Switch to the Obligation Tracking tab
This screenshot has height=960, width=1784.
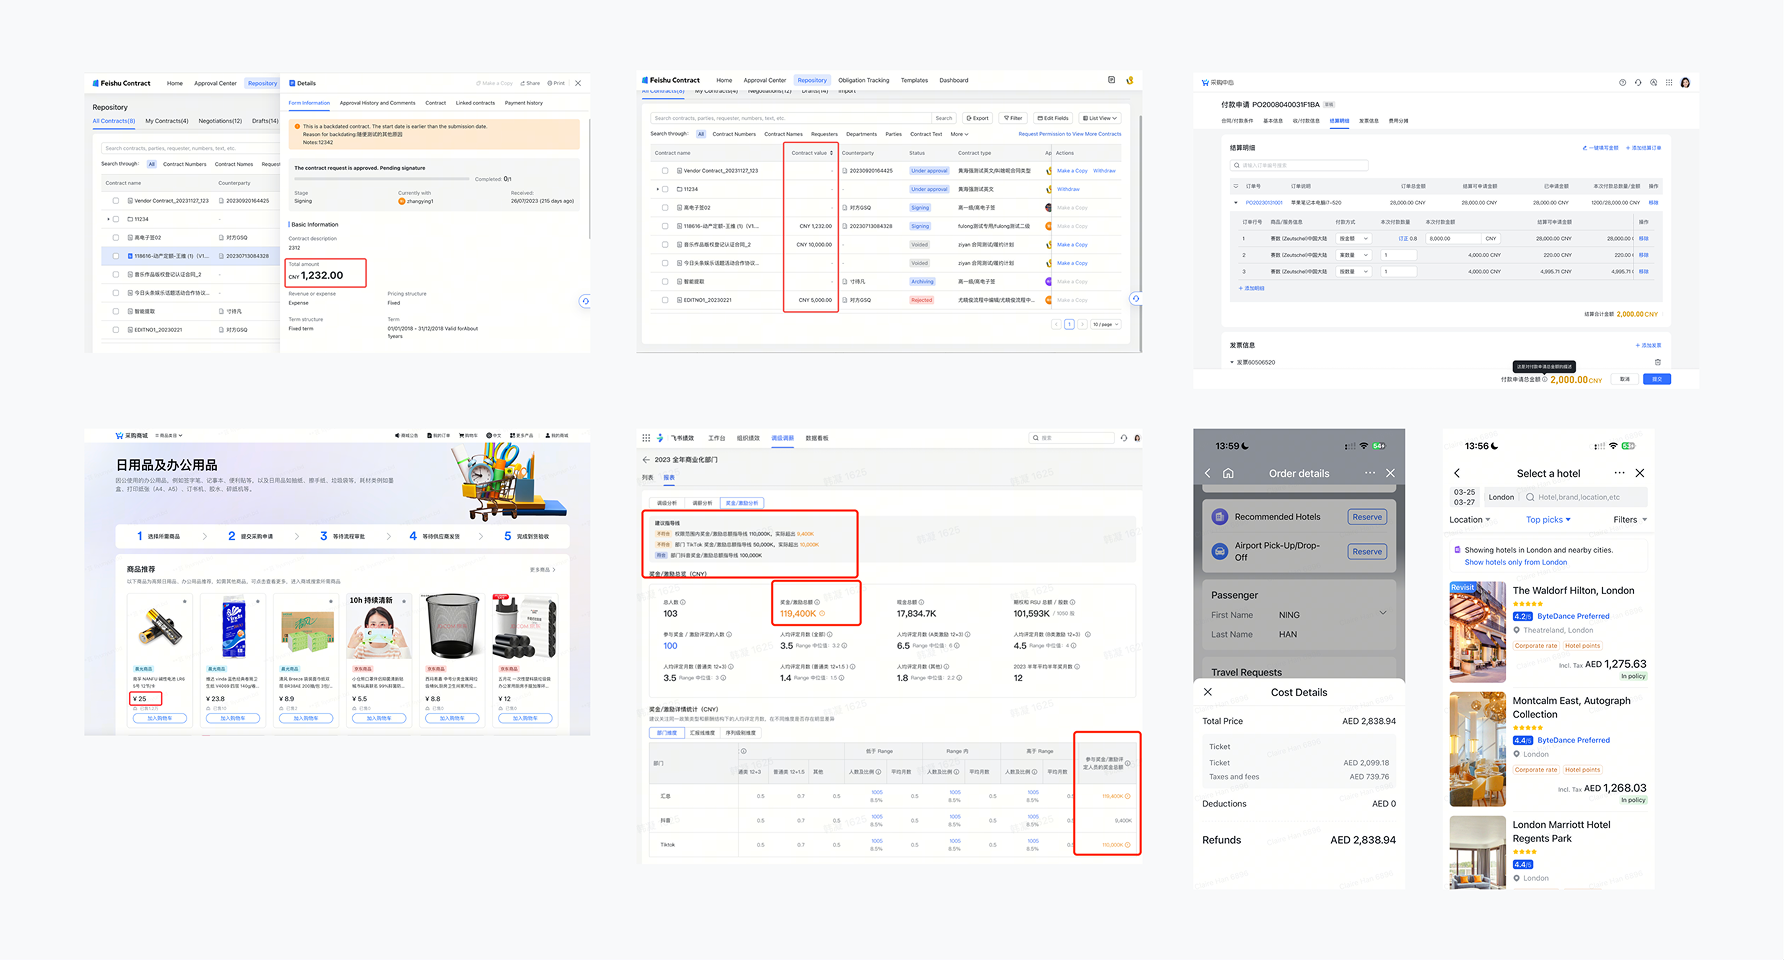click(x=863, y=80)
